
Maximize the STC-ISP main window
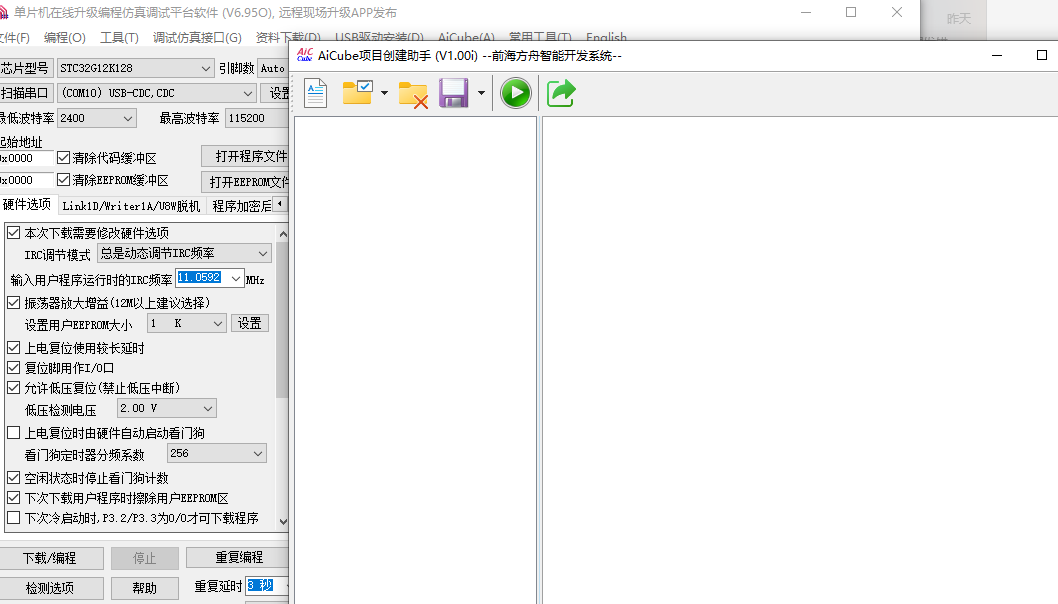pyautogui.click(x=851, y=12)
